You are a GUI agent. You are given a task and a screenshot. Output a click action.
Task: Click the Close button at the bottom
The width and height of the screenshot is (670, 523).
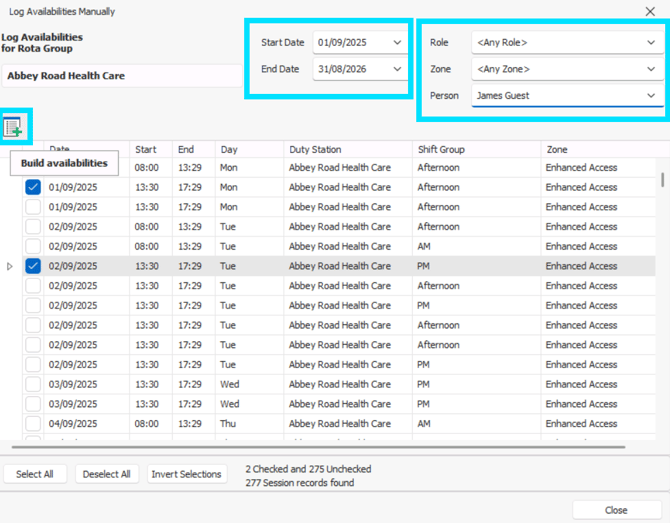pos(616,509)
